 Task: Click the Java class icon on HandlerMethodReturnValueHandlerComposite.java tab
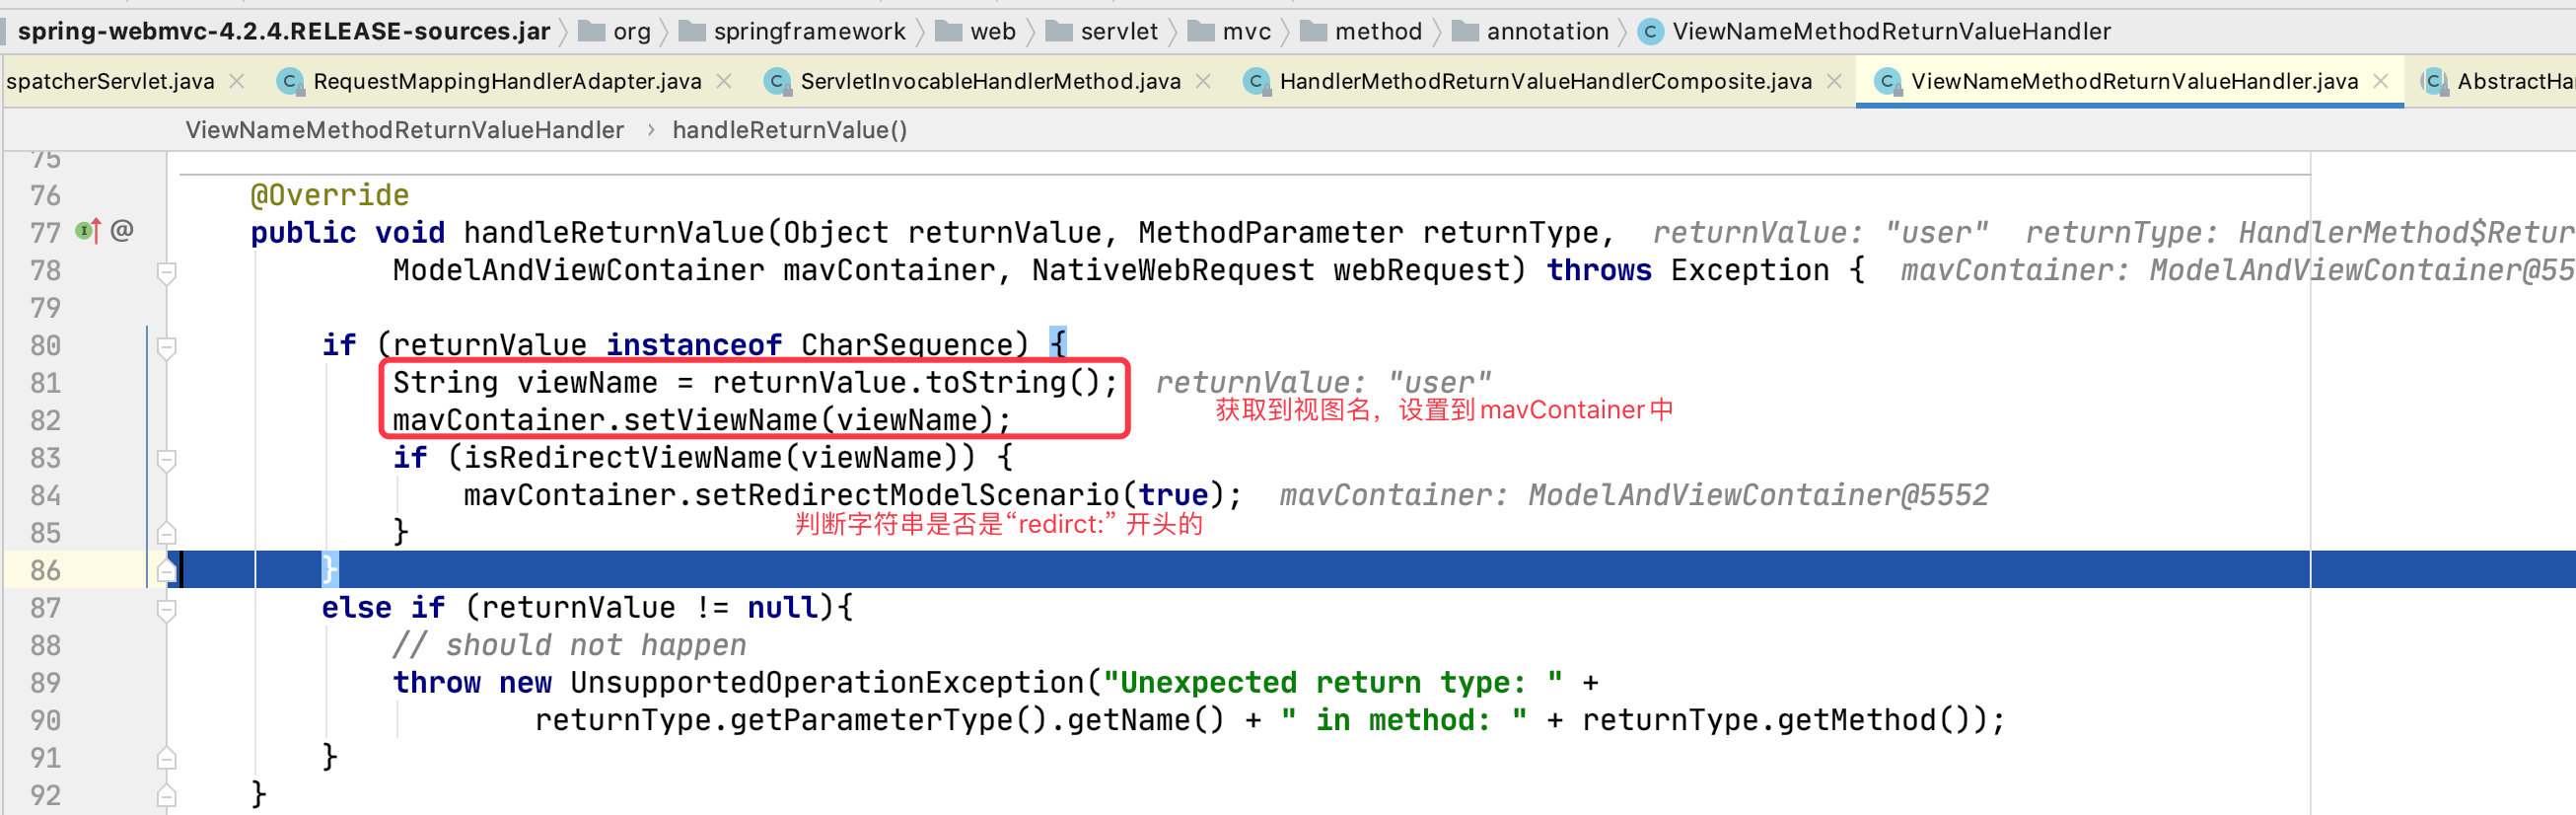[x=1256, y=81]
